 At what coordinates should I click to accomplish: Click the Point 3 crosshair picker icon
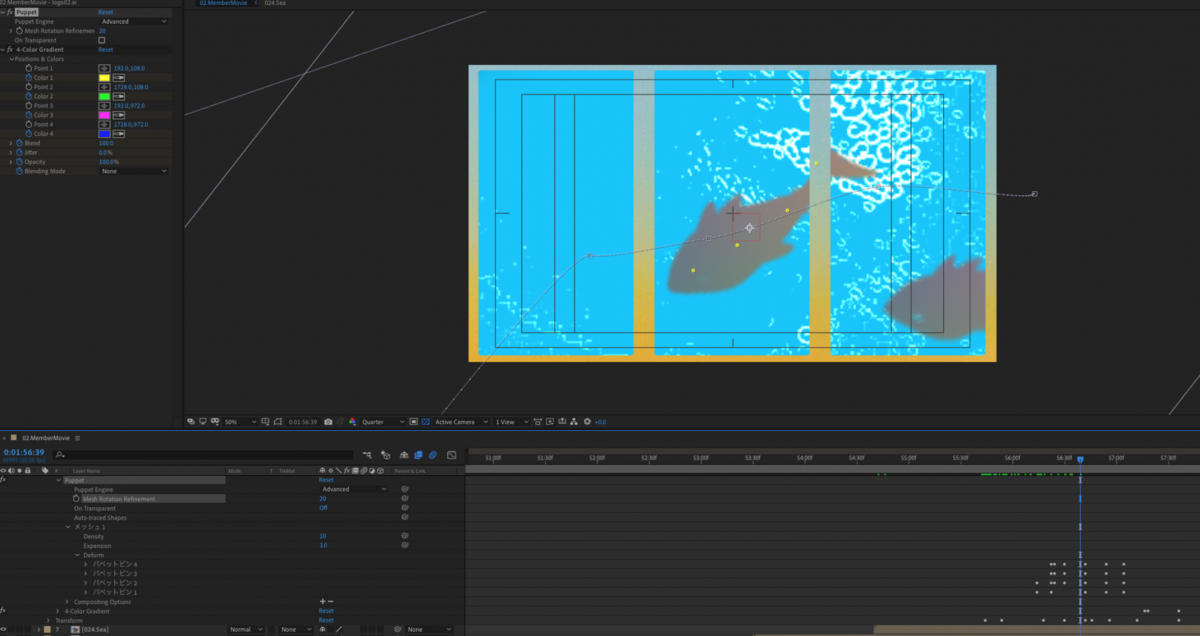(x=104, y=105)
